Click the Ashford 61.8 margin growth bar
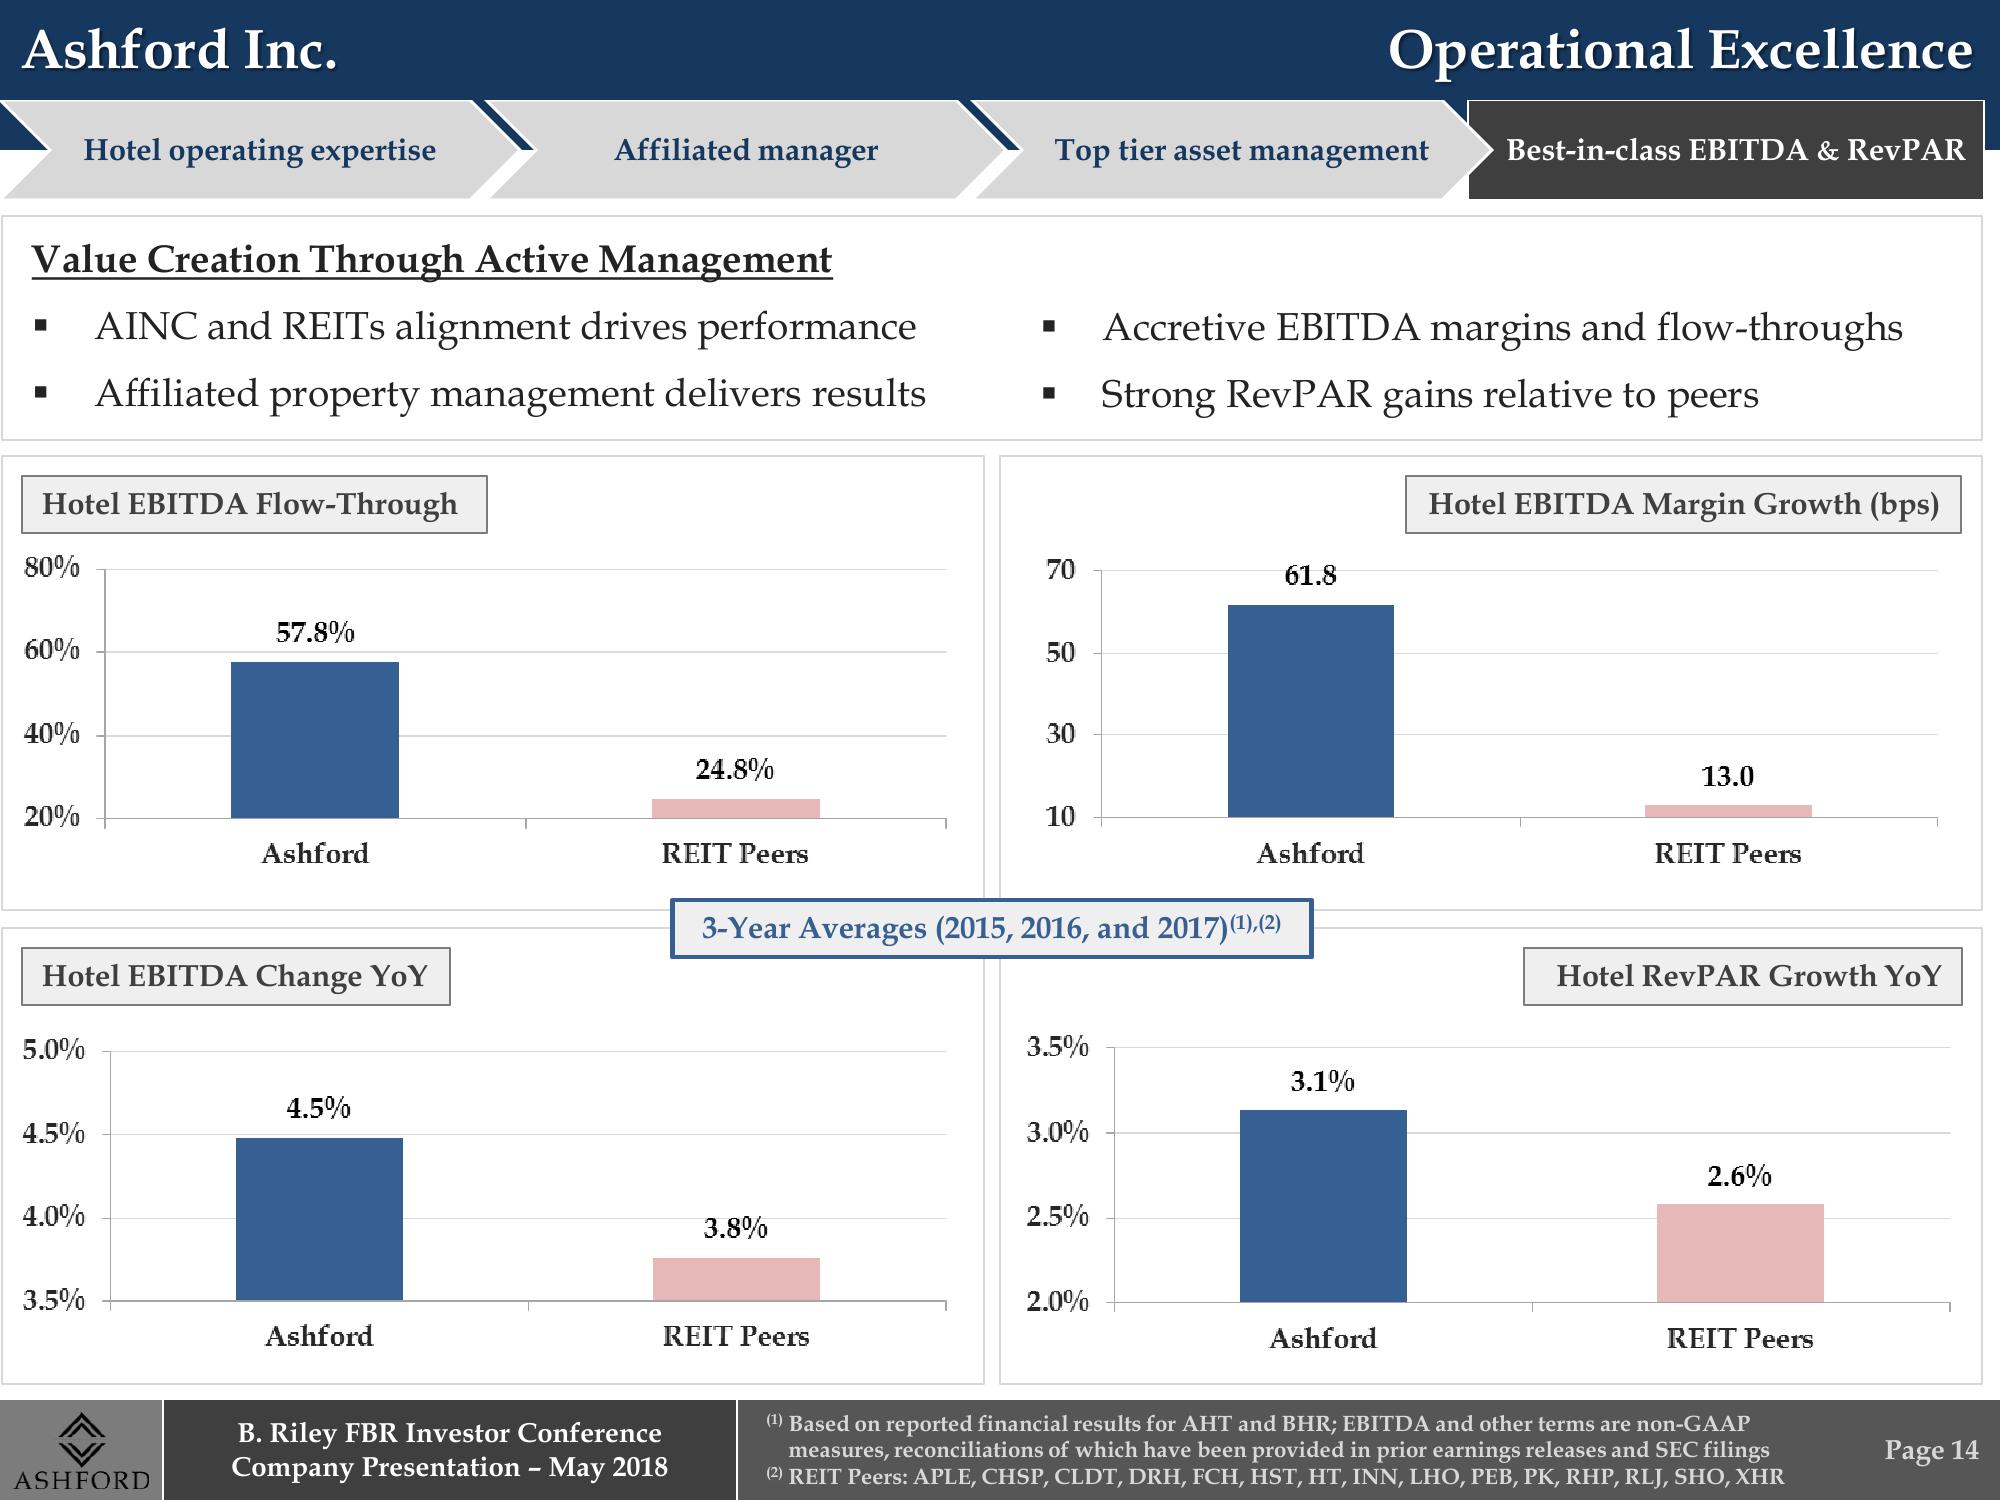This screenshot has height=1500, width=2000. (1311, 711)
